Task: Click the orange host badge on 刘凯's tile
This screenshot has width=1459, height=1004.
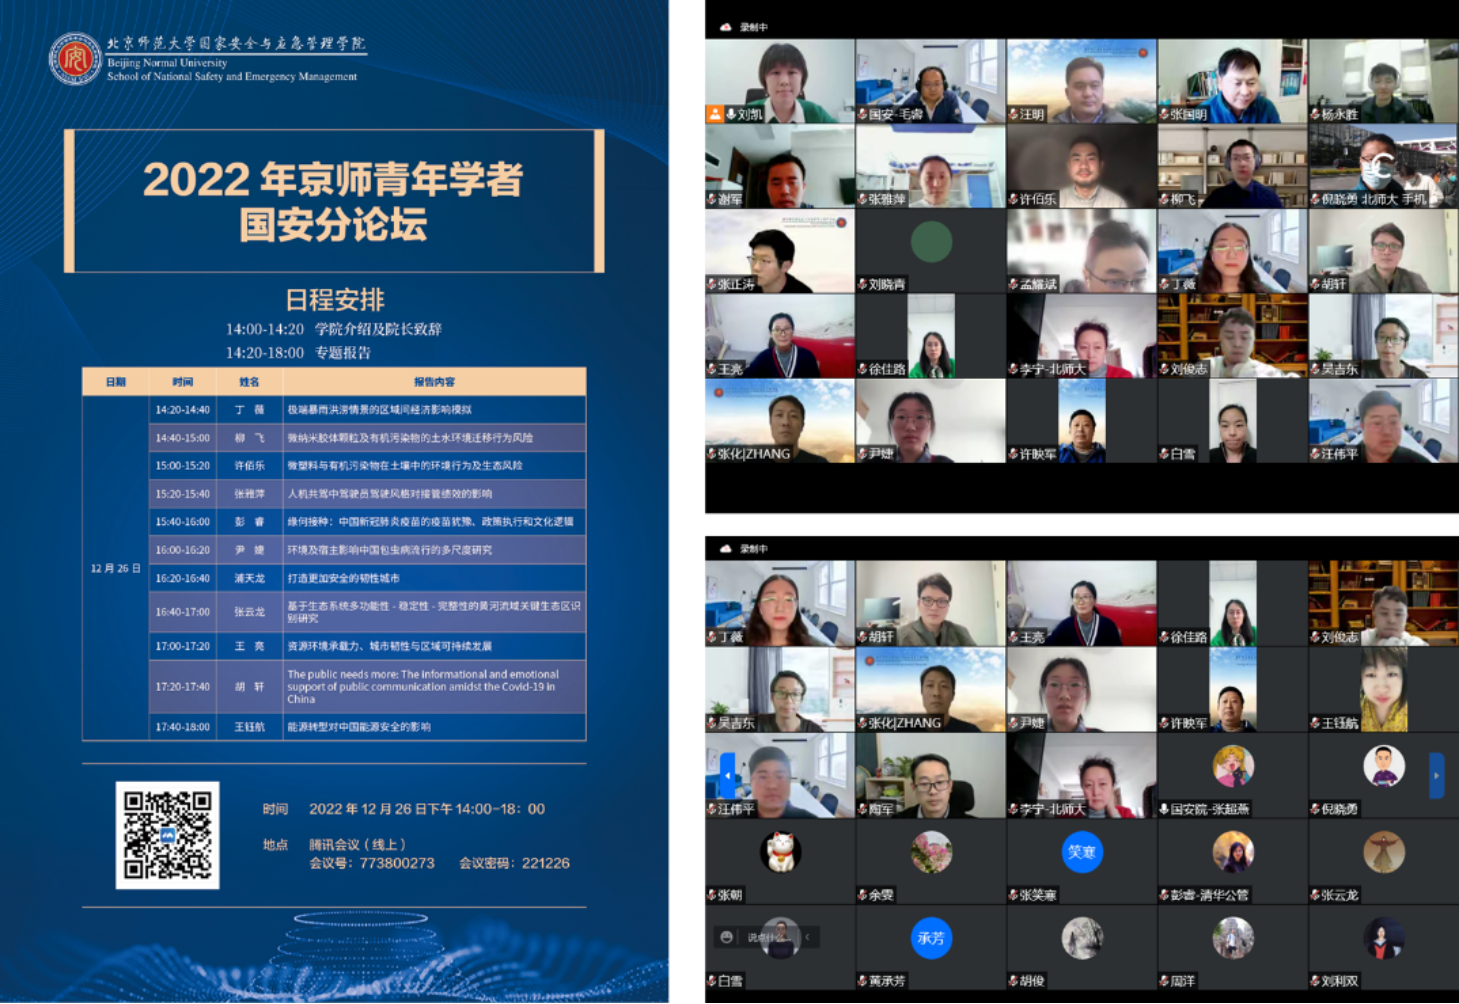Action: tap(715, 114)
